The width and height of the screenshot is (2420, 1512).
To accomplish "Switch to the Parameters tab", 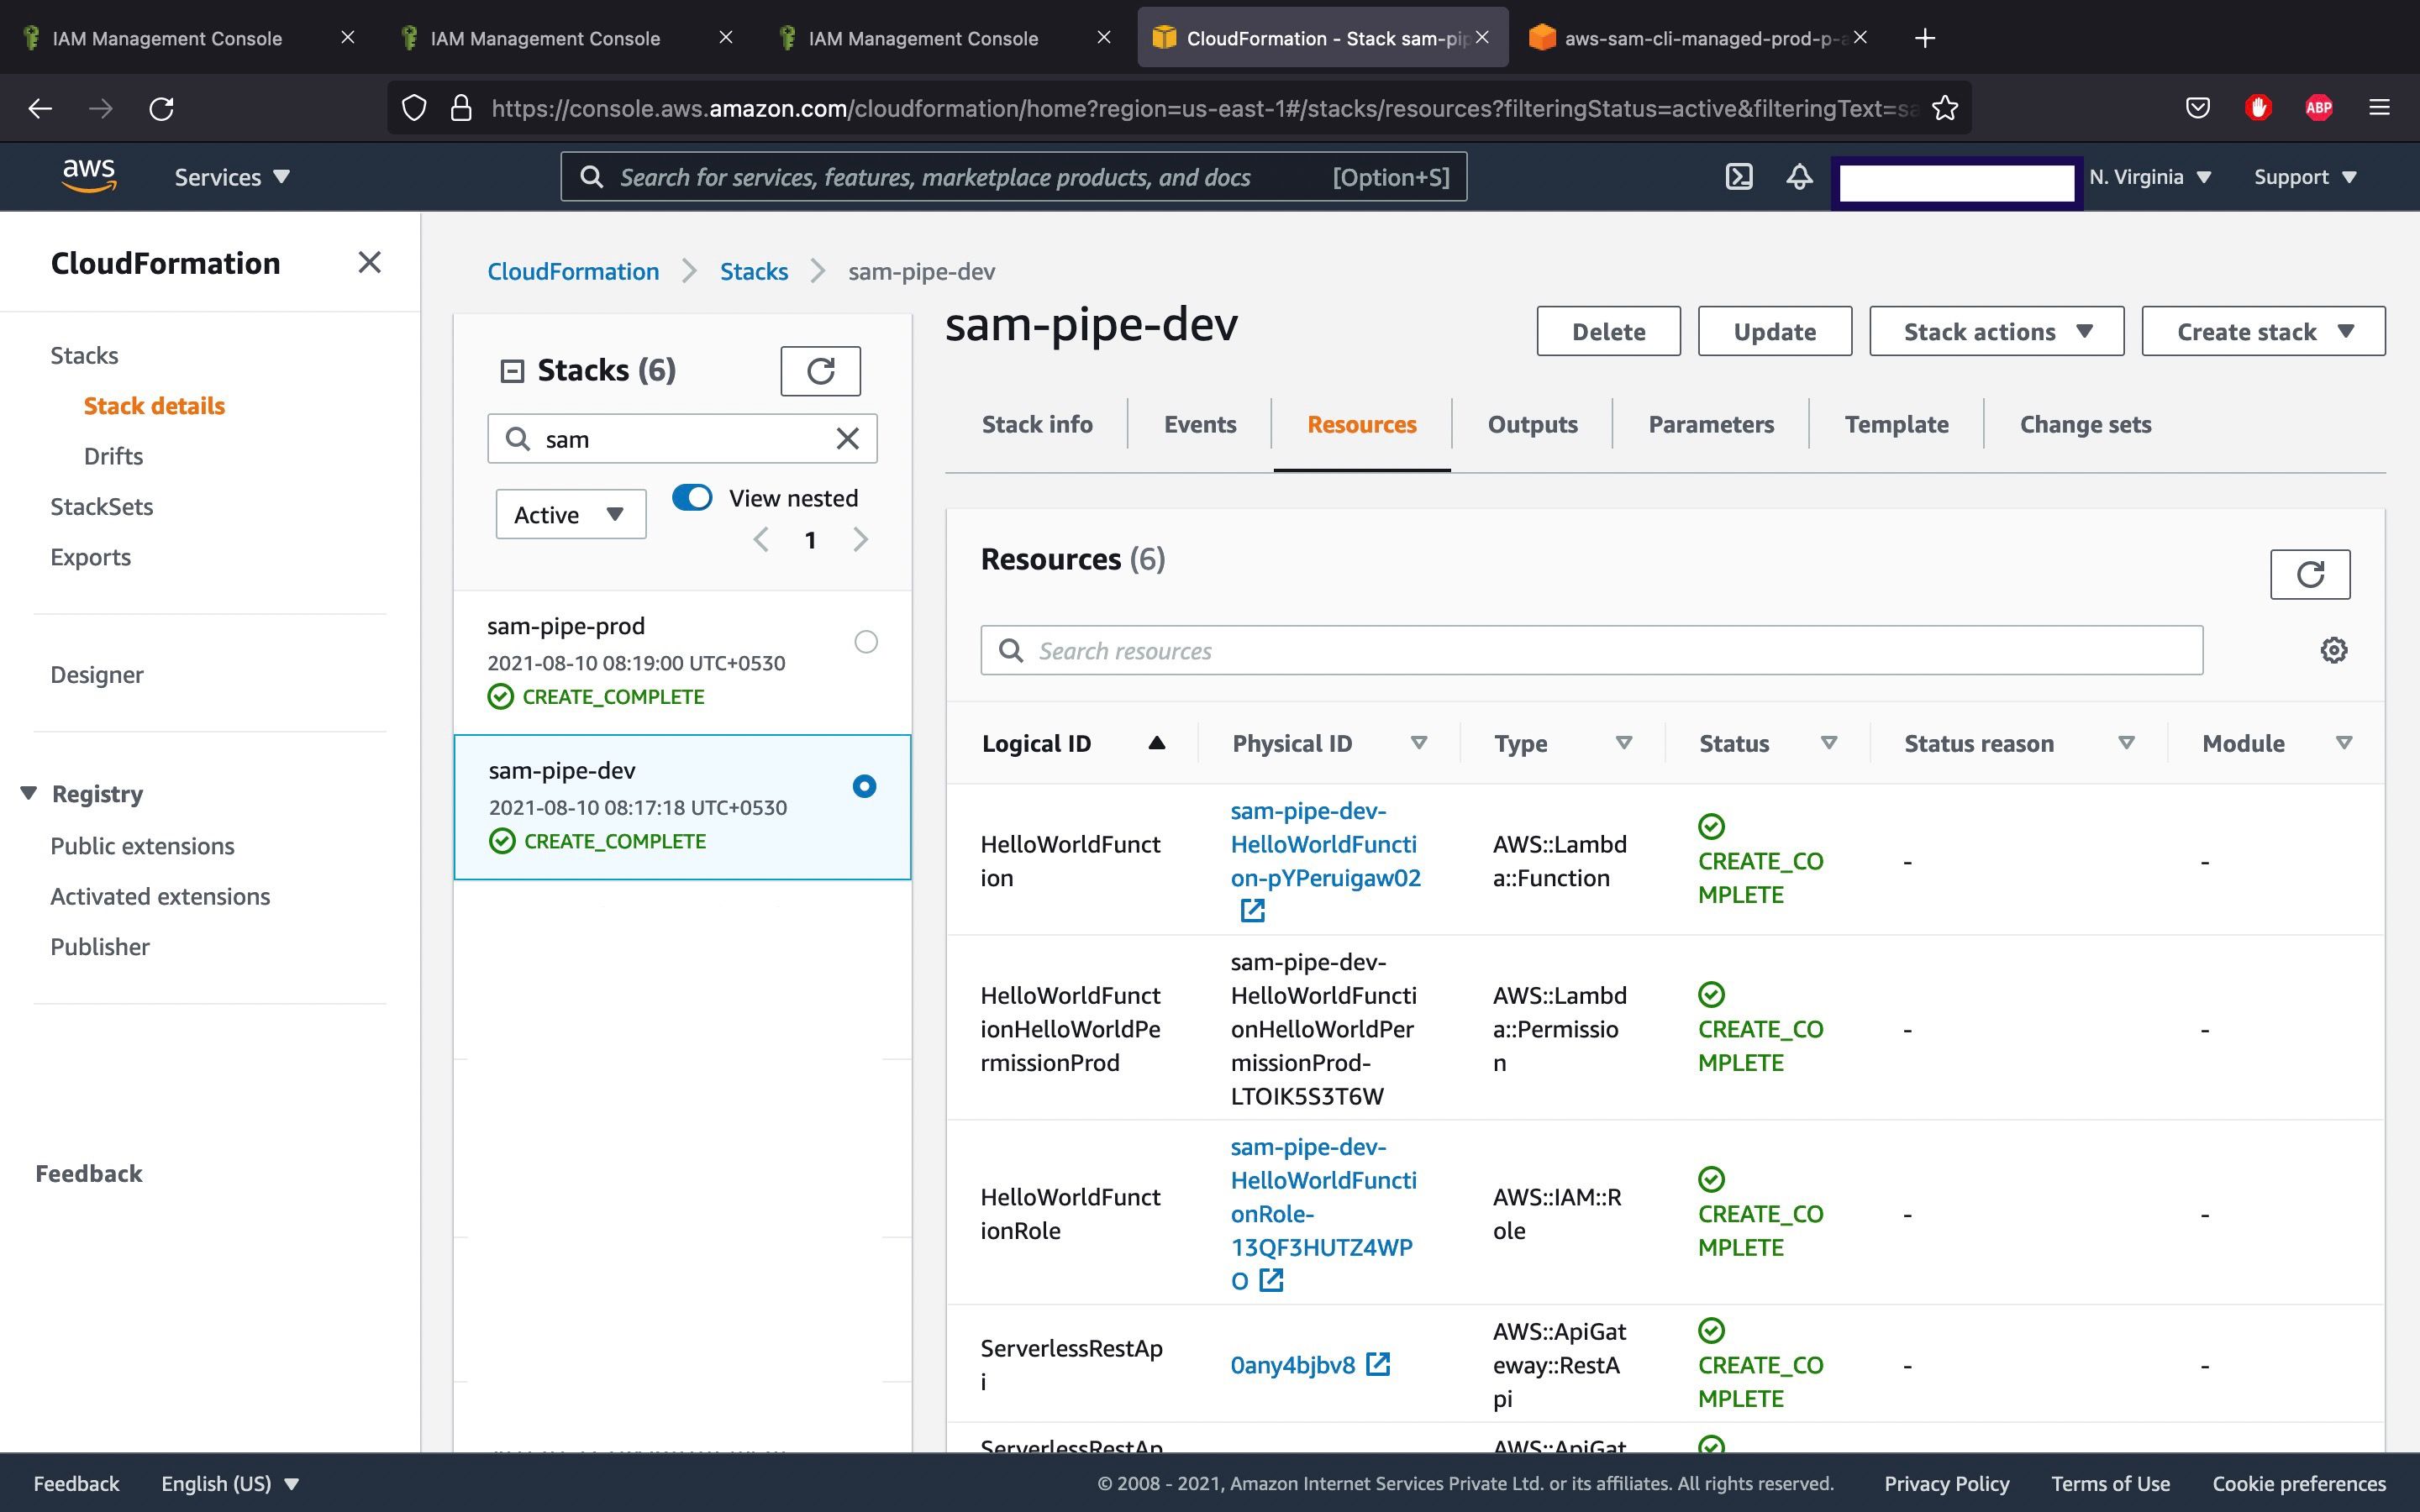I will (x=1710, y=424).
